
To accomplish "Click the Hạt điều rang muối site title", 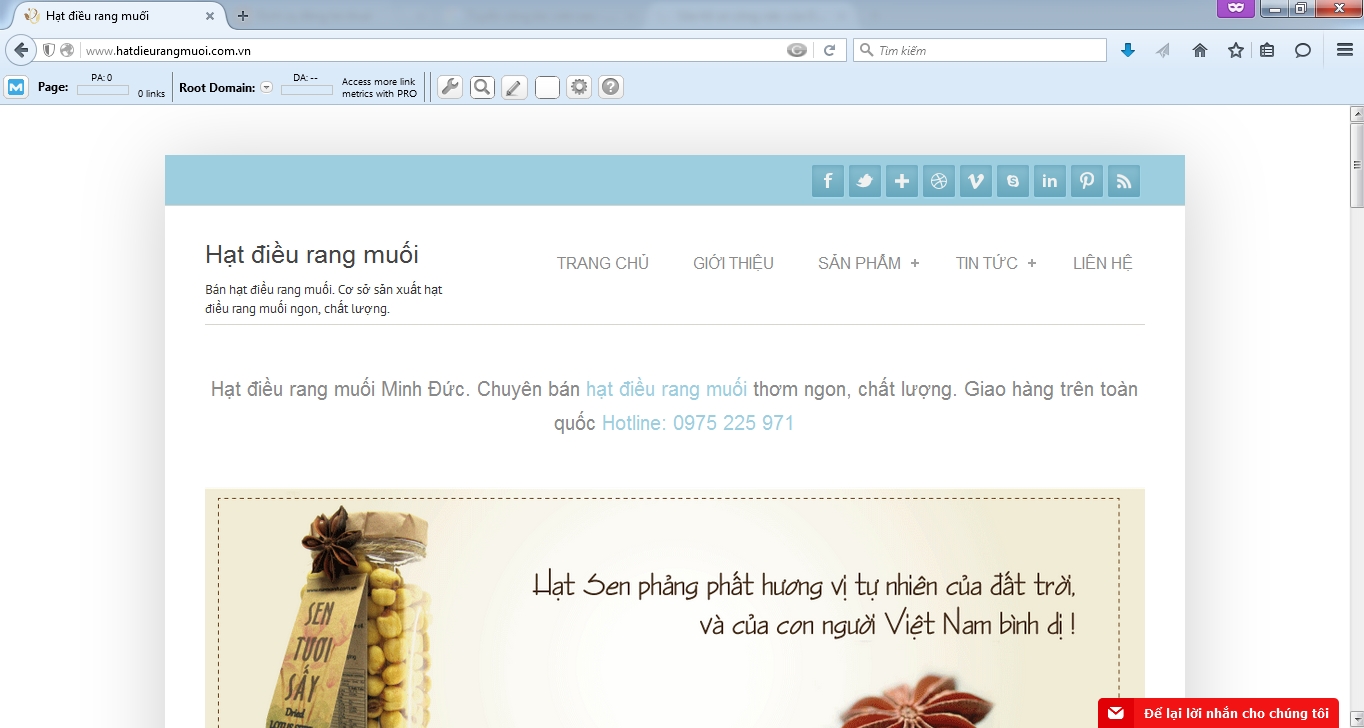I will (312, 254).
